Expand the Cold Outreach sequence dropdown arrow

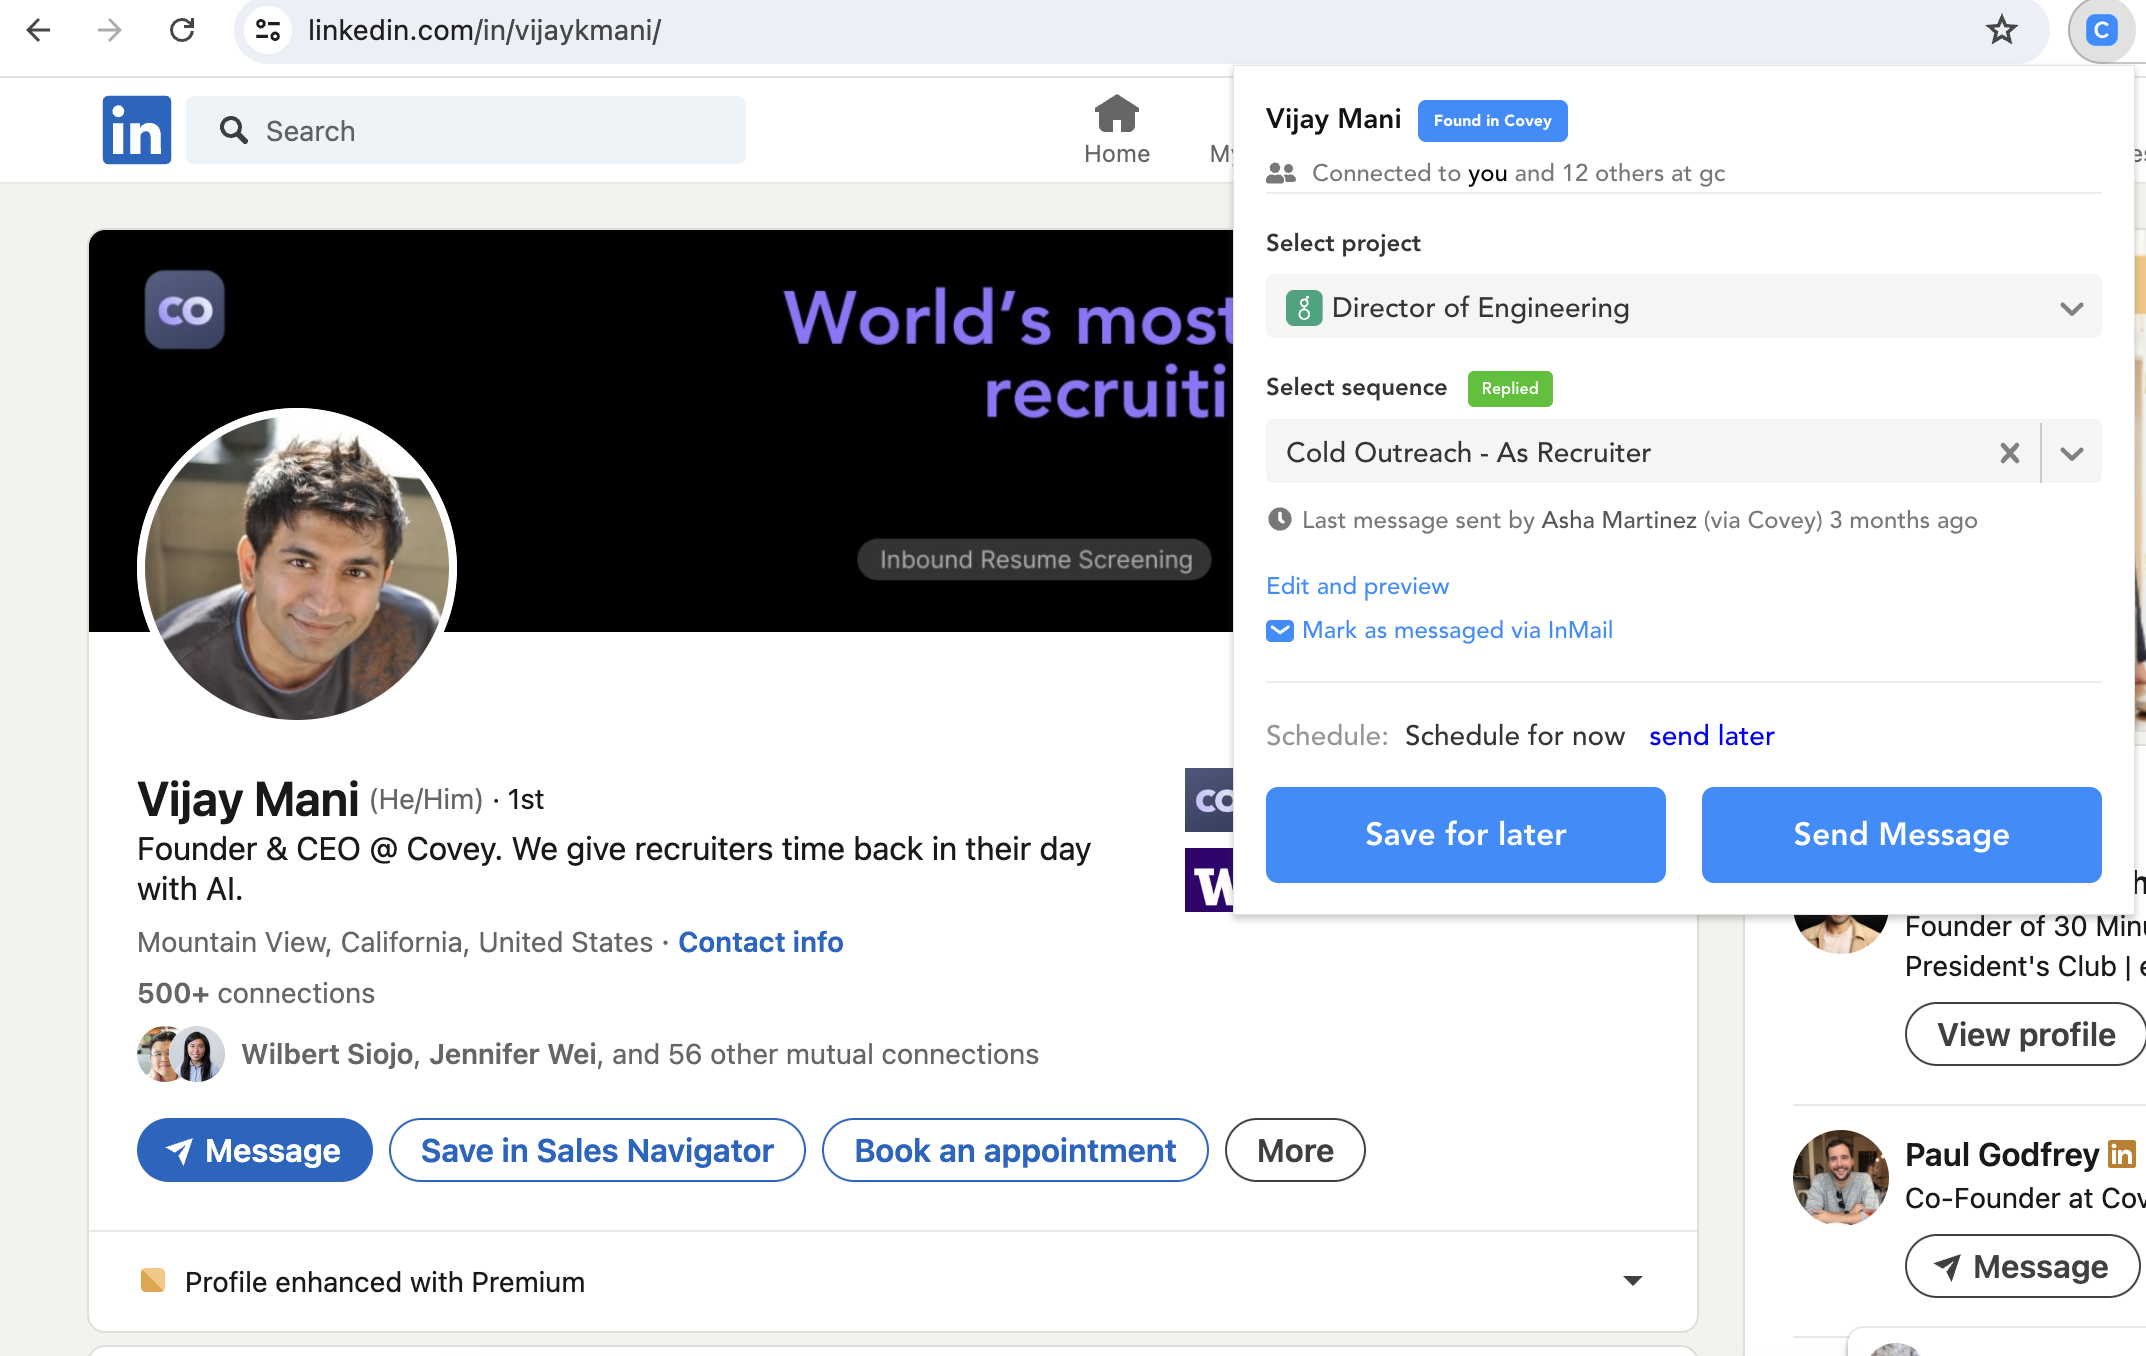2072,453
